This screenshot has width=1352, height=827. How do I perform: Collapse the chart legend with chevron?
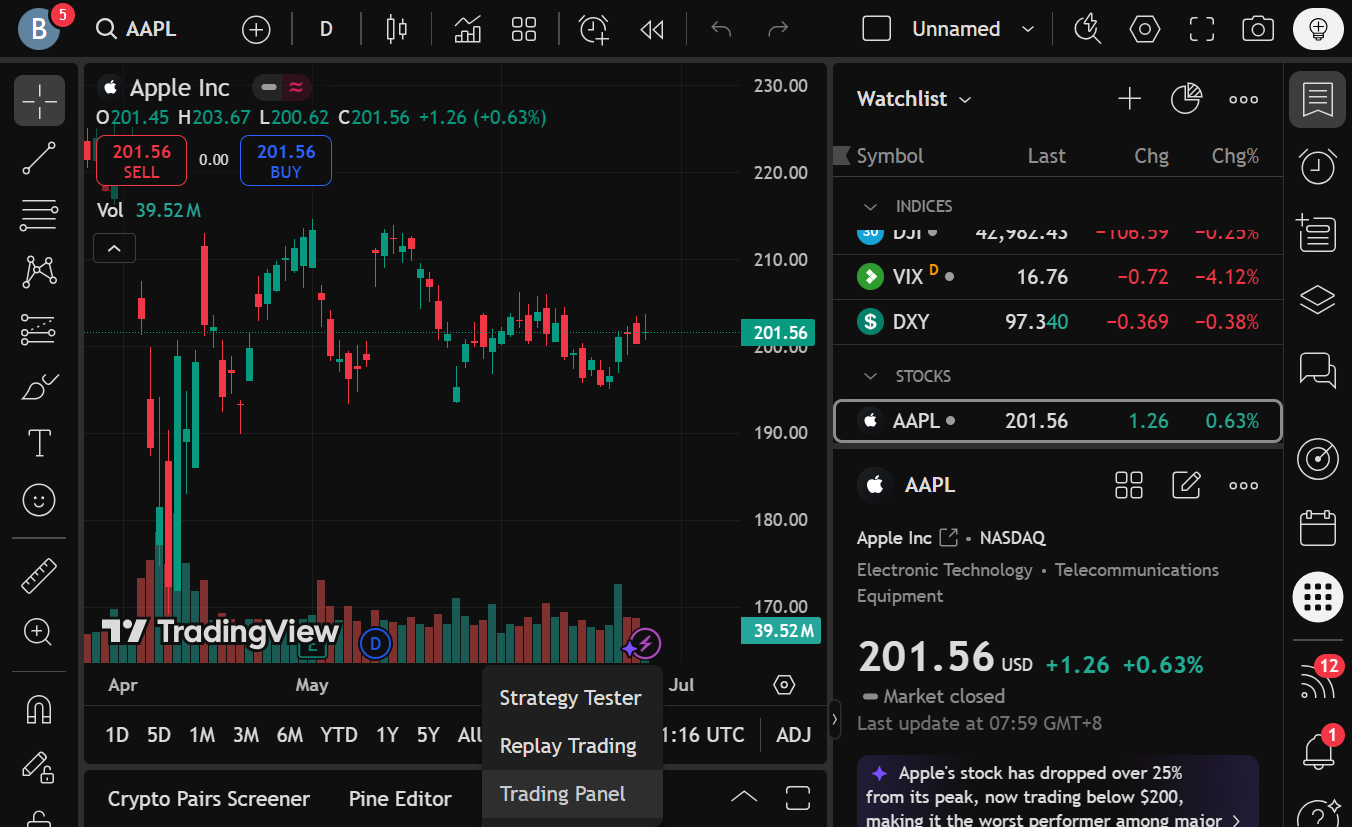click(x=114, y=248)
